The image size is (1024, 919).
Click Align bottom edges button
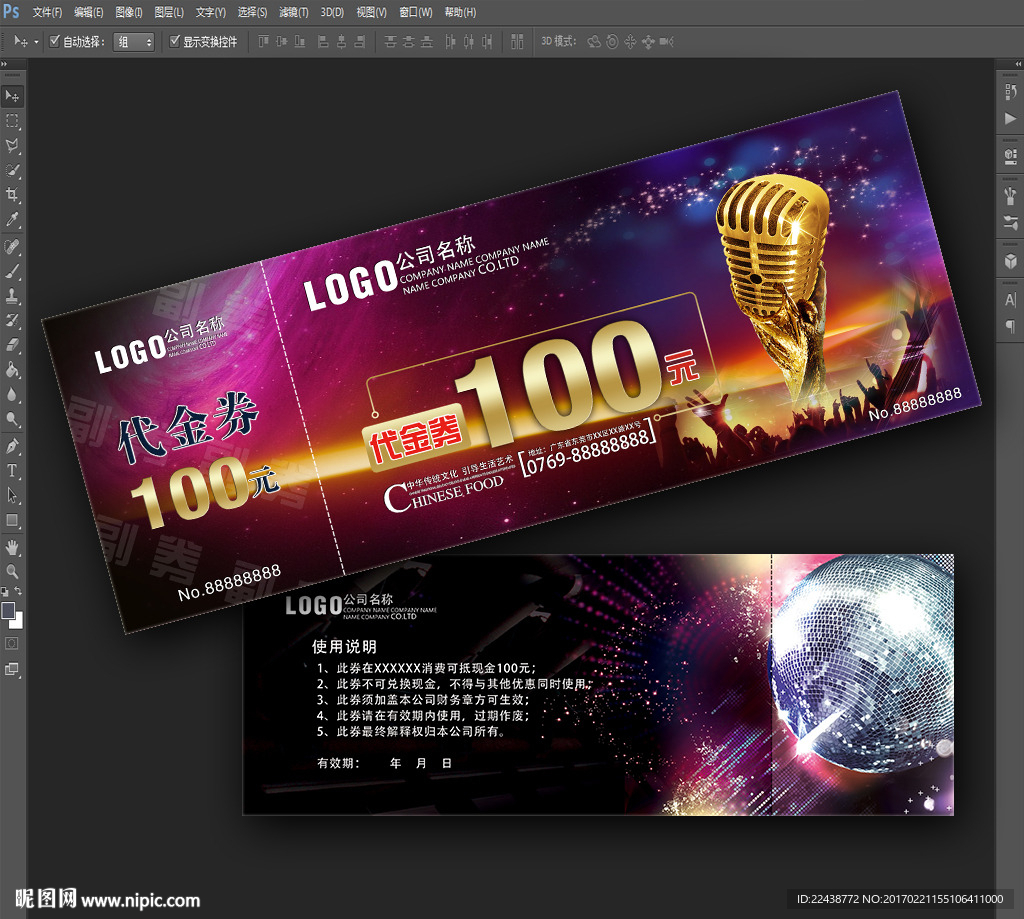[x=300, y=42]
